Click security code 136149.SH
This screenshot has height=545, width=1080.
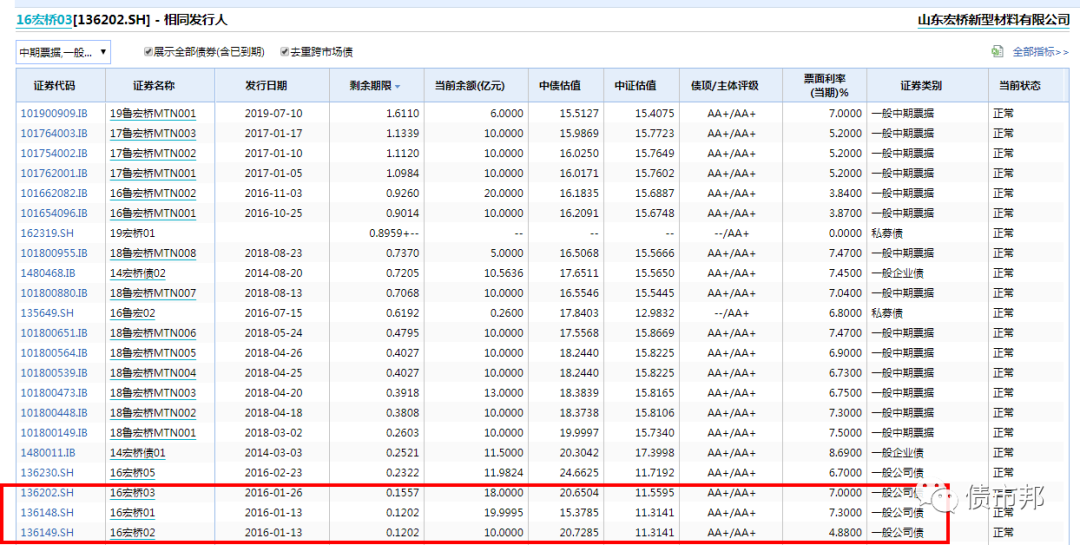tap(48, 533)
